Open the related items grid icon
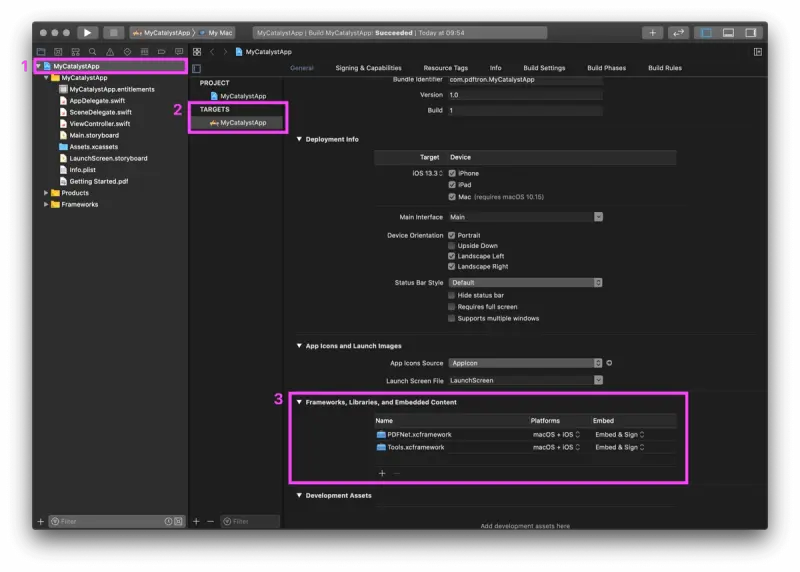The height and width of the screenshot is (572, 800). coord(197,52)
